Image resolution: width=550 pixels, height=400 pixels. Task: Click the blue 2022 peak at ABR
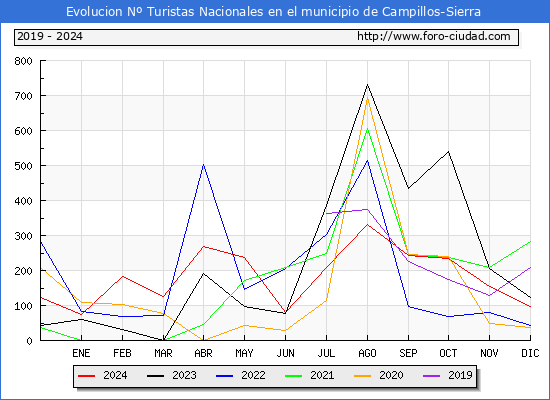coord(203,165)
